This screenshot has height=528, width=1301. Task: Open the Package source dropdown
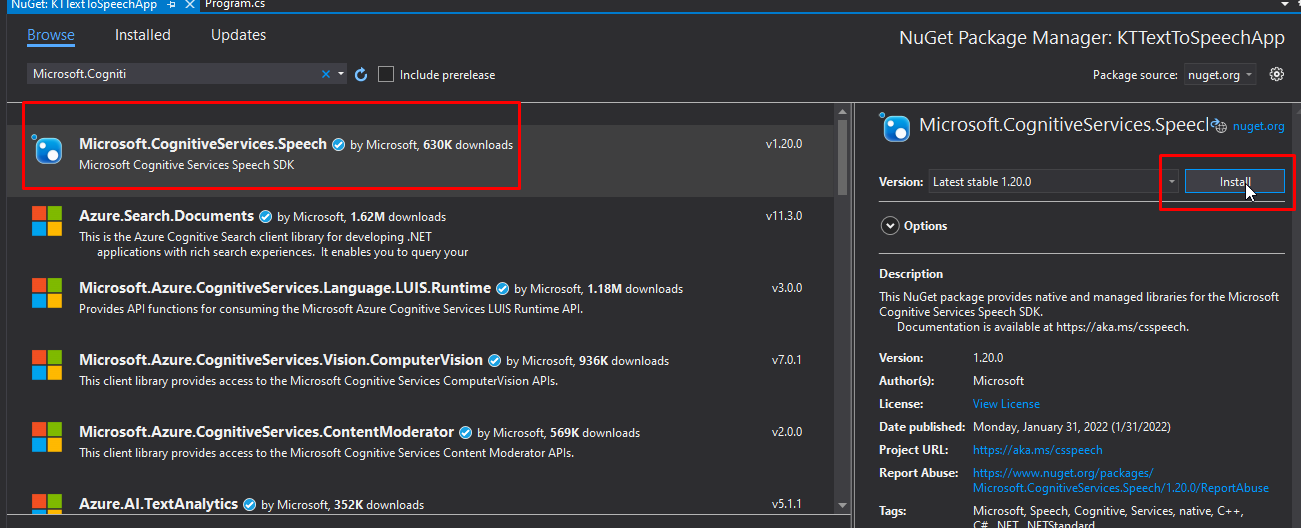(x=1220, y=75)
